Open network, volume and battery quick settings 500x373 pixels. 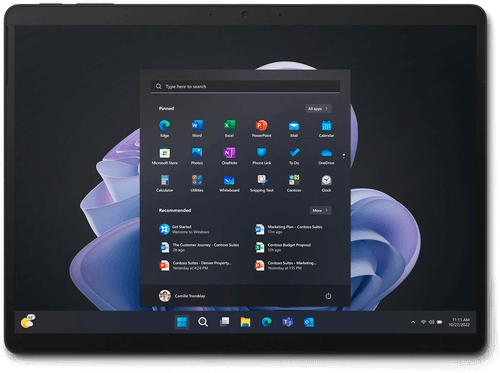[x=432, y=322]
